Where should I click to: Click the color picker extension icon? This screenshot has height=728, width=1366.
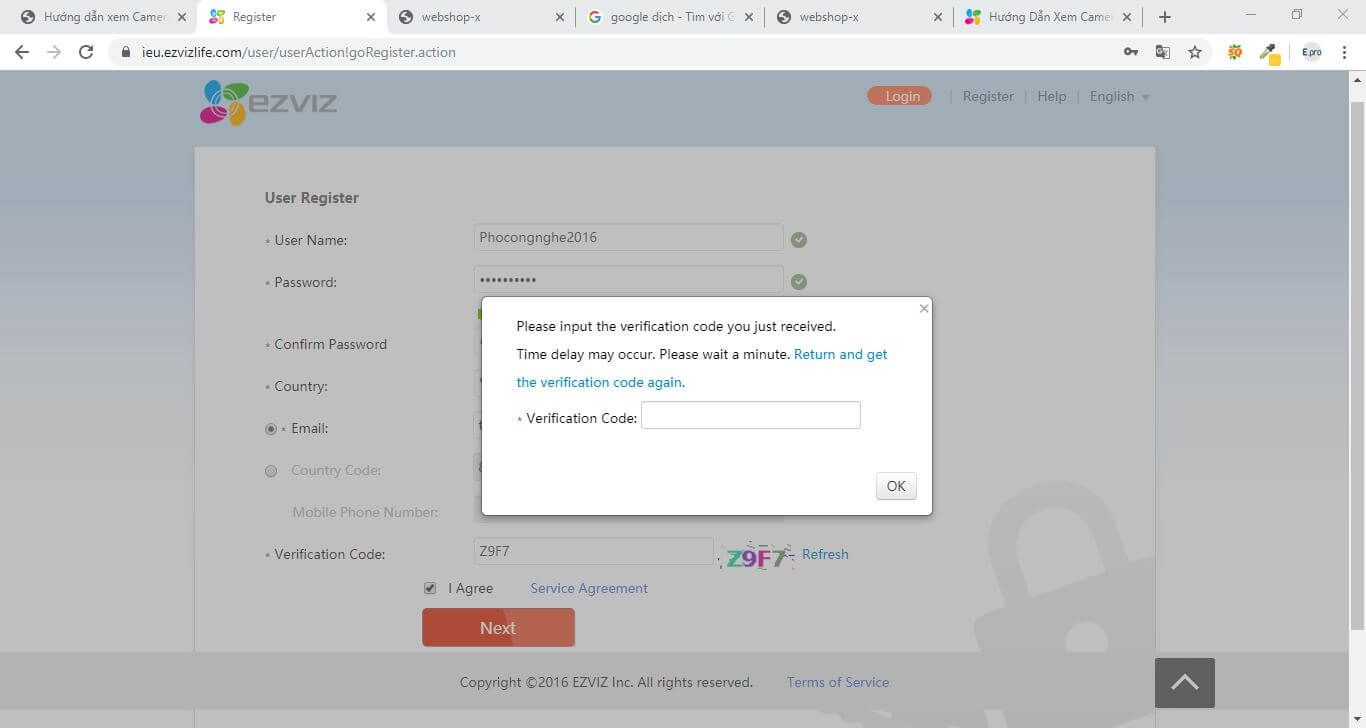pos(1270,53)
